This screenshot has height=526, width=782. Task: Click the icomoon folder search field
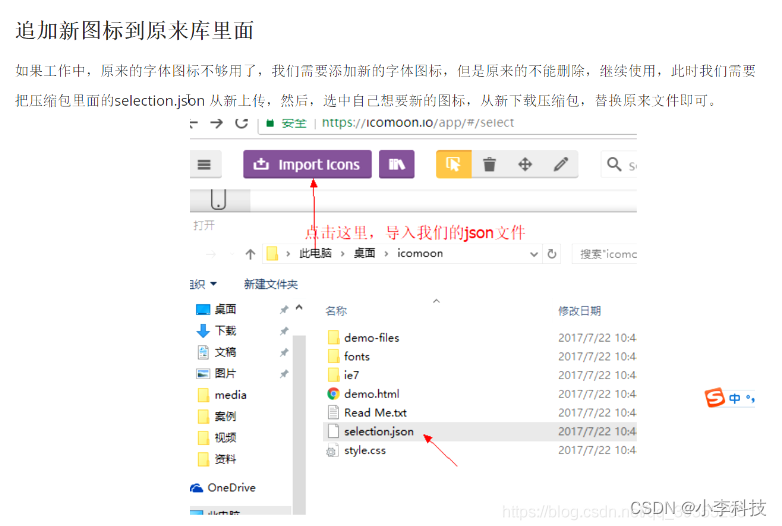(607, 254)
